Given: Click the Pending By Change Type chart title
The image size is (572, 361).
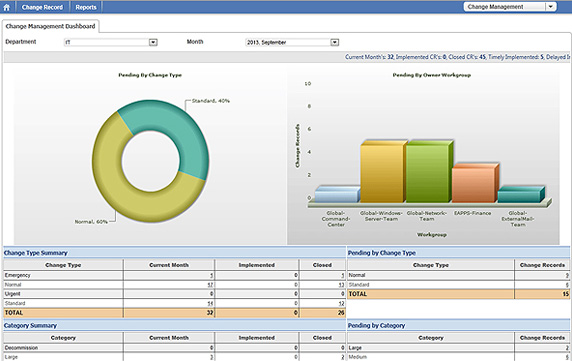Looking at the screenshot, I should pos(150,75).
